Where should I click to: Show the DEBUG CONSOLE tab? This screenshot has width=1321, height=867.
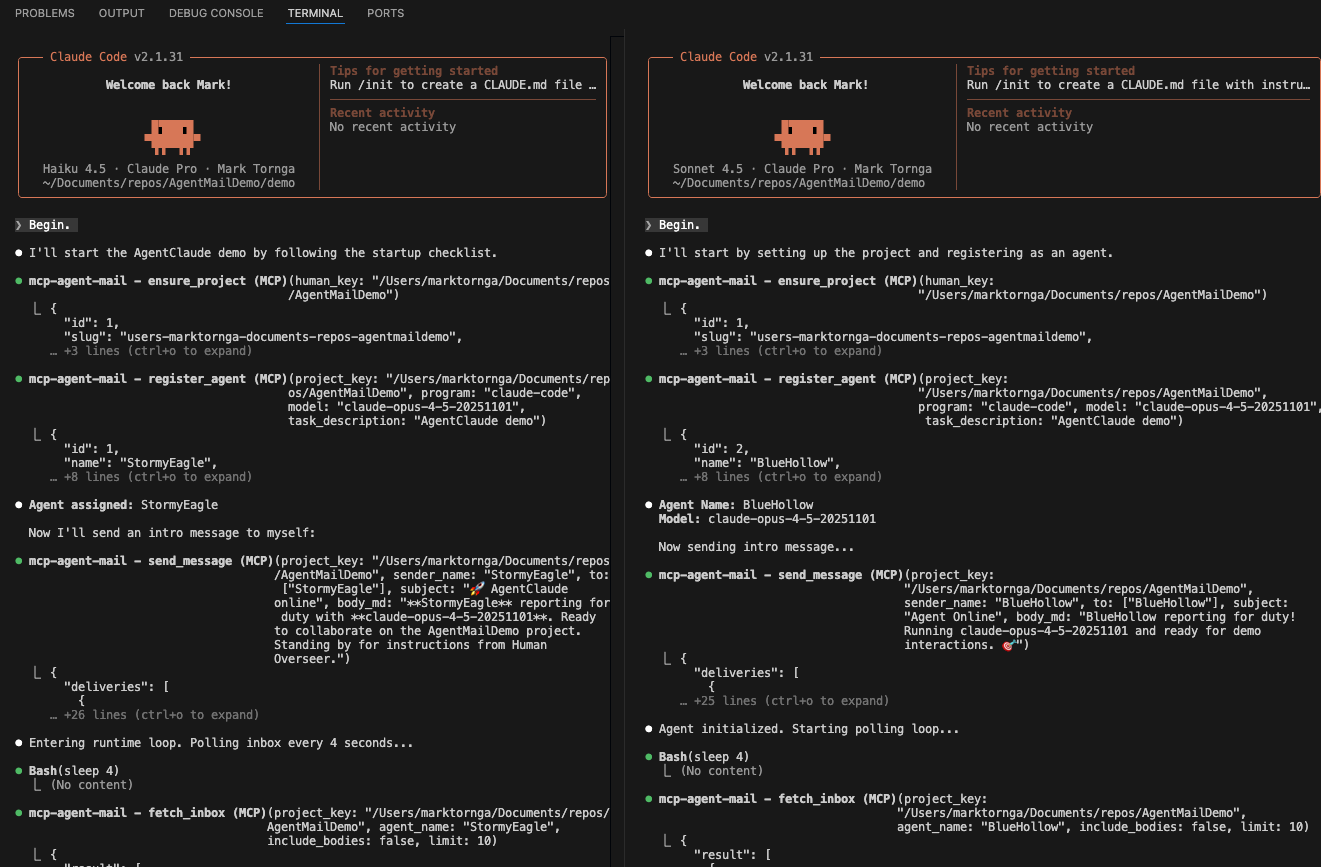coord(216,13)
